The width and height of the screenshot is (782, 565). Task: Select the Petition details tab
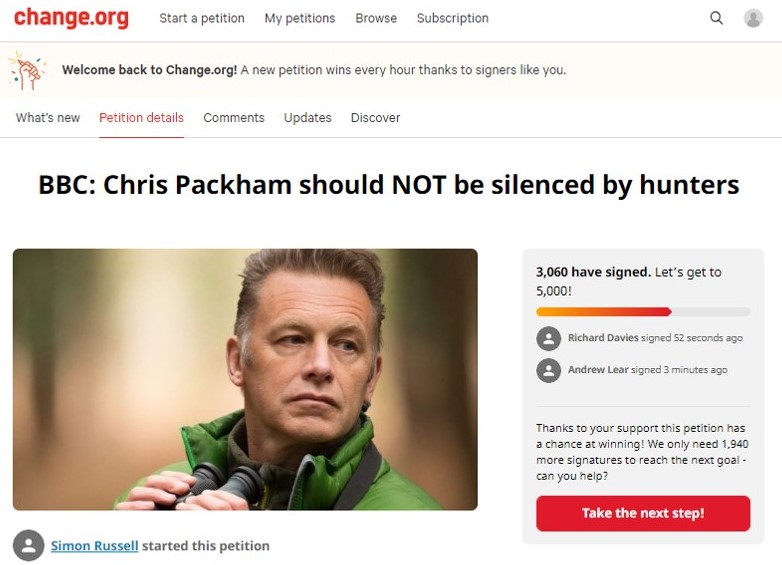pos(141,118)
